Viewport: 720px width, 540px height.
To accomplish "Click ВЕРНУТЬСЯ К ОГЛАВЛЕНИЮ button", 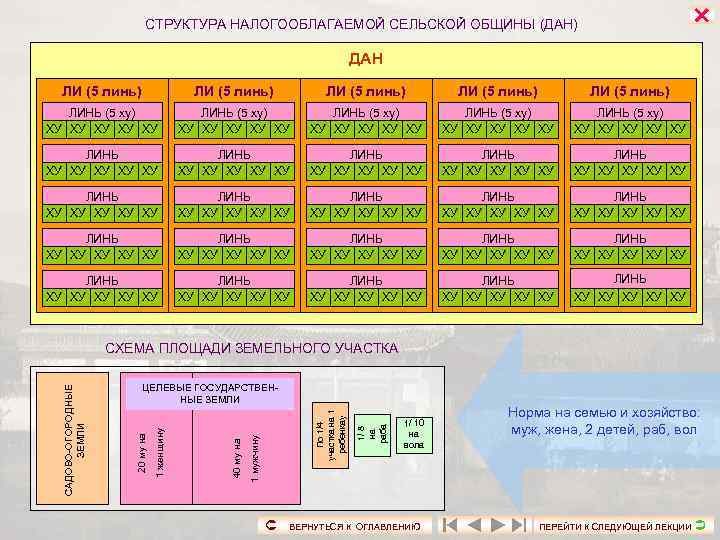I will pos(345,526).
